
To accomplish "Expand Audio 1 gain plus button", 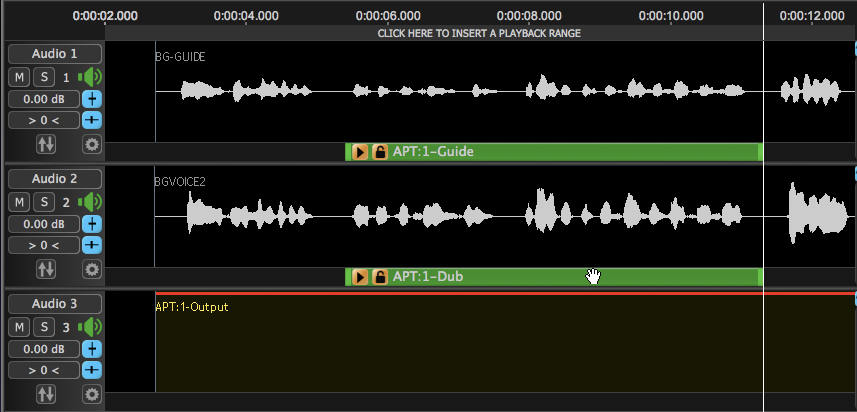I will tap(92, 99).
